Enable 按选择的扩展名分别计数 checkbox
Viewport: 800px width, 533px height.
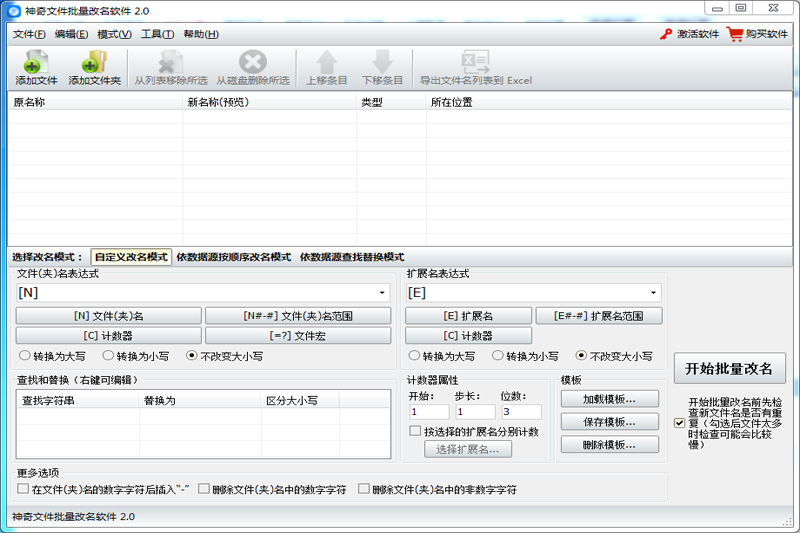tap(415, 431)
